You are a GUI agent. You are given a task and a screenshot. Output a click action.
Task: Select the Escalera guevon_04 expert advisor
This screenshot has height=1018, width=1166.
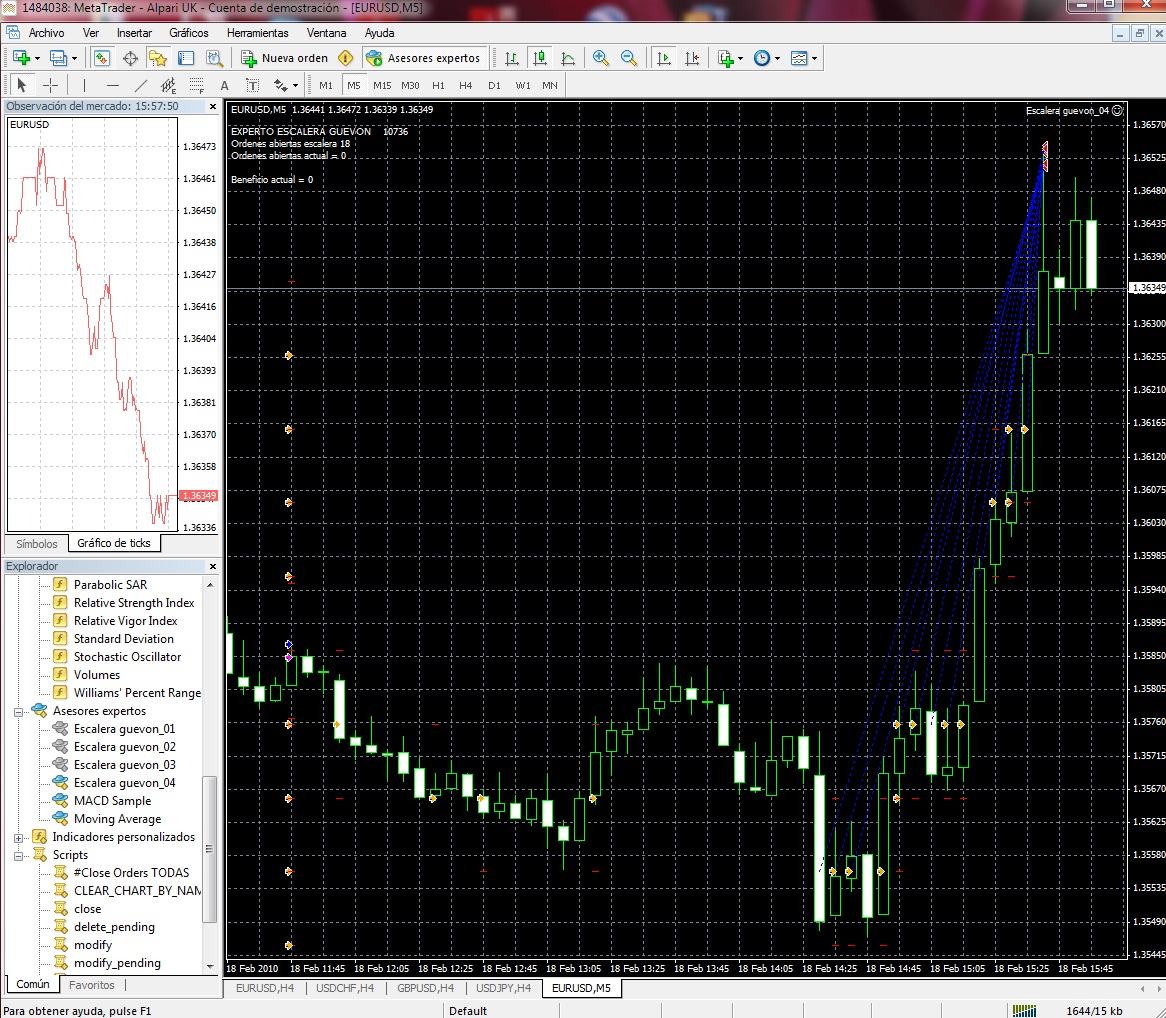tap(124, 783)
